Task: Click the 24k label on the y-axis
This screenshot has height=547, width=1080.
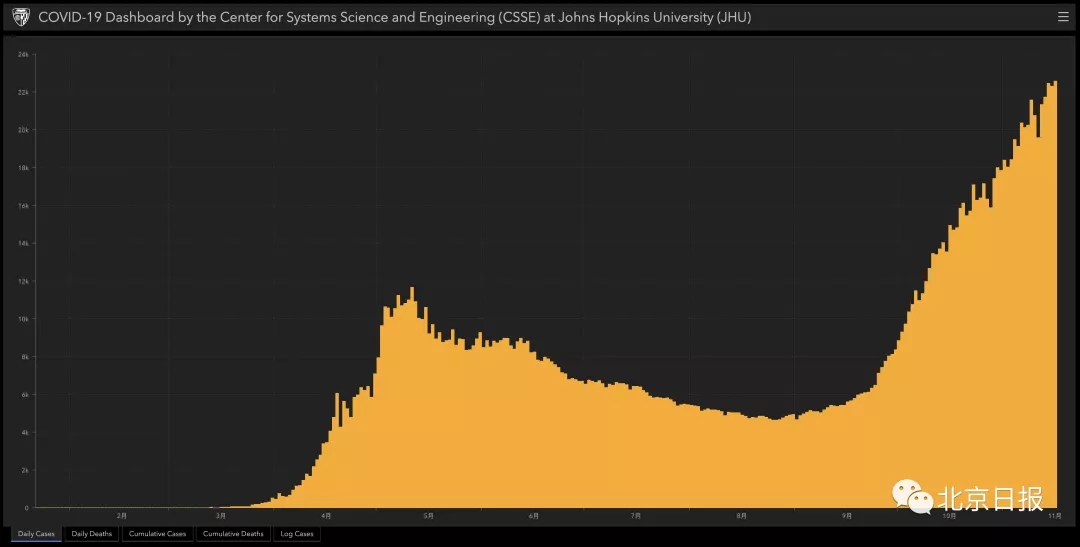Action: pos(23,54)
